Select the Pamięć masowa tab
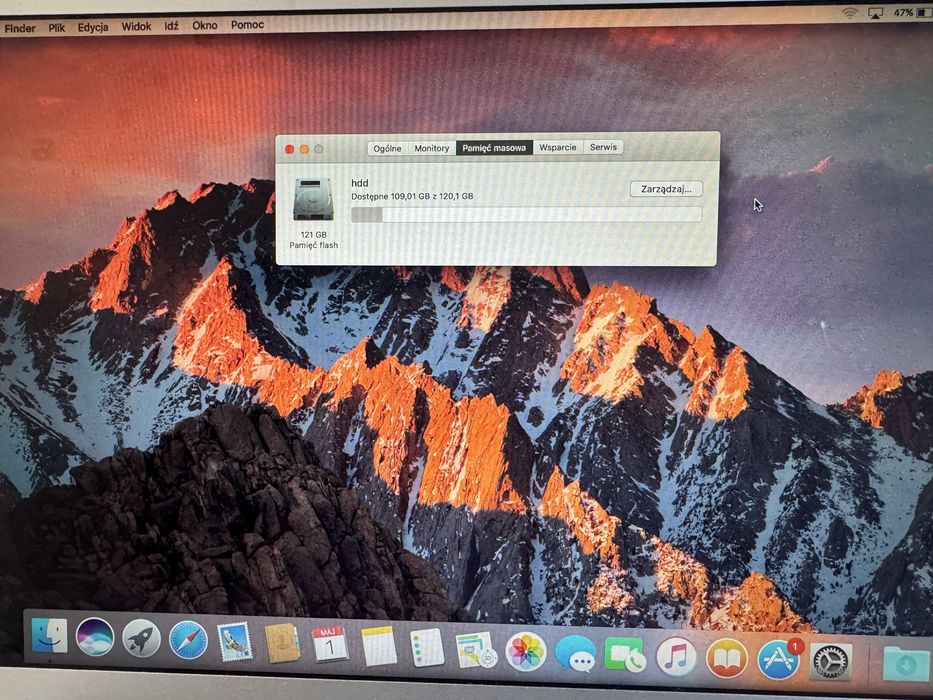The height and width of the screenshot is (700, 933). click(494, 148)
